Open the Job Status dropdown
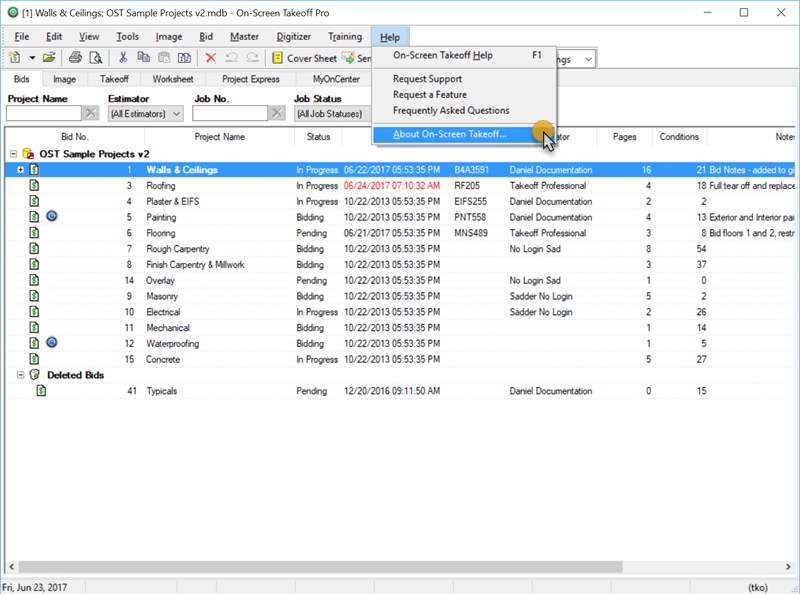Viewport: 800px width, 594px height. pos(334,113)
